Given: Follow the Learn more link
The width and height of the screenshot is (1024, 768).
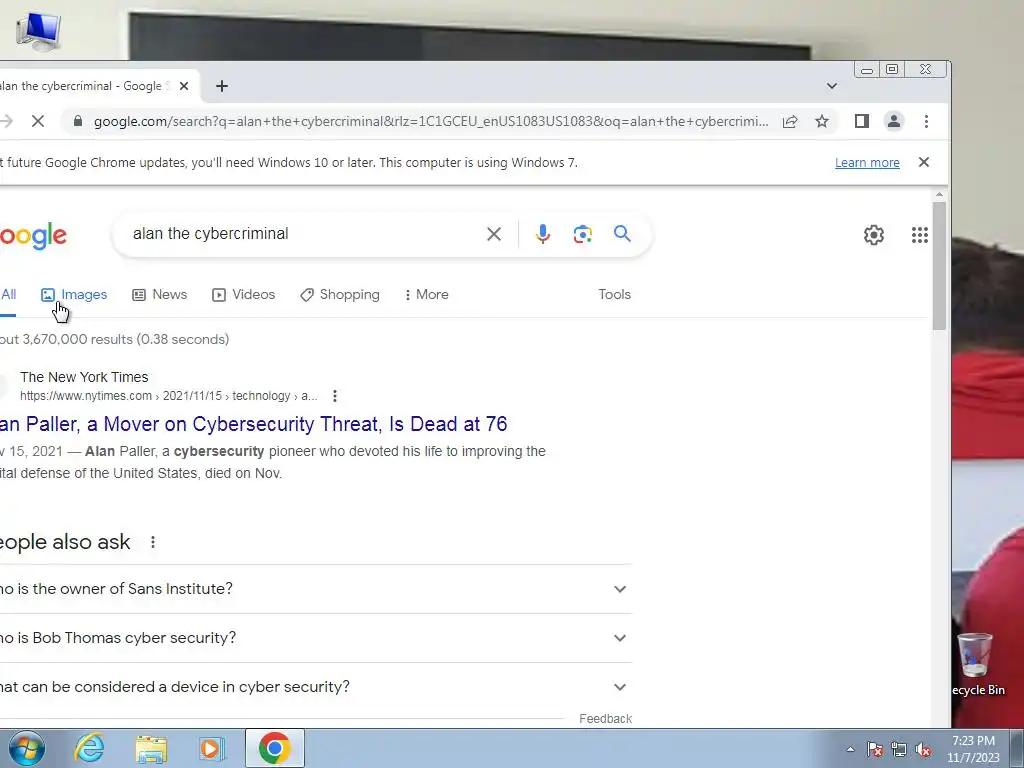Looking at the screenshot, I should 867,163.
